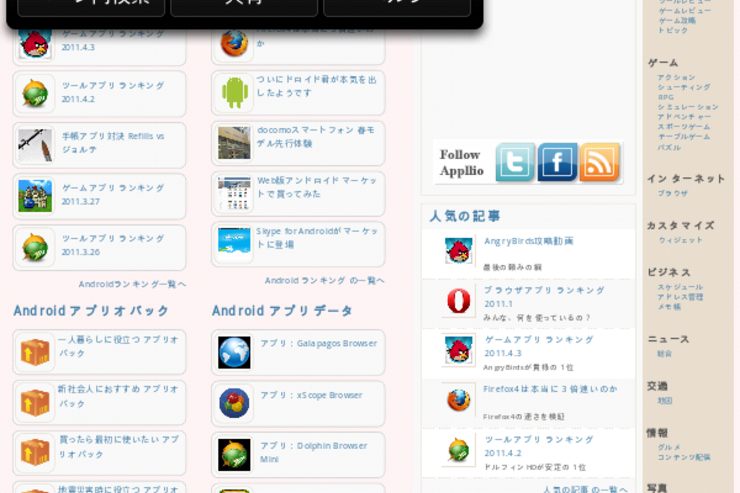The width and height of the screenshot is (740, 493).
Task: Follow the Androidランキング一覧へ link
Action: coord(132,284)
